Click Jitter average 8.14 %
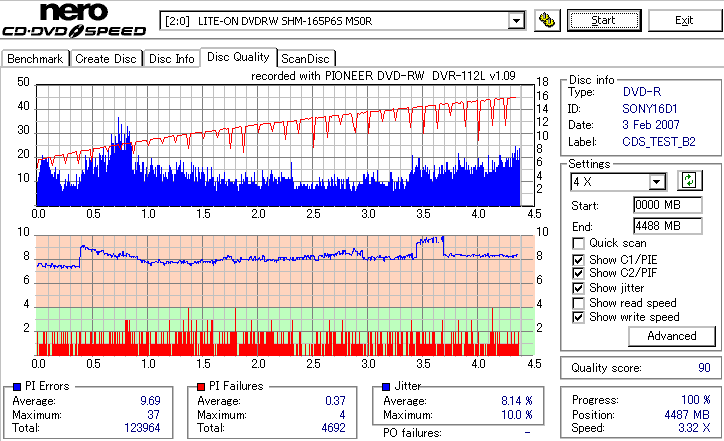Image resolution: width=724 pixels, height=441 pixels. (x=517, y=401)
